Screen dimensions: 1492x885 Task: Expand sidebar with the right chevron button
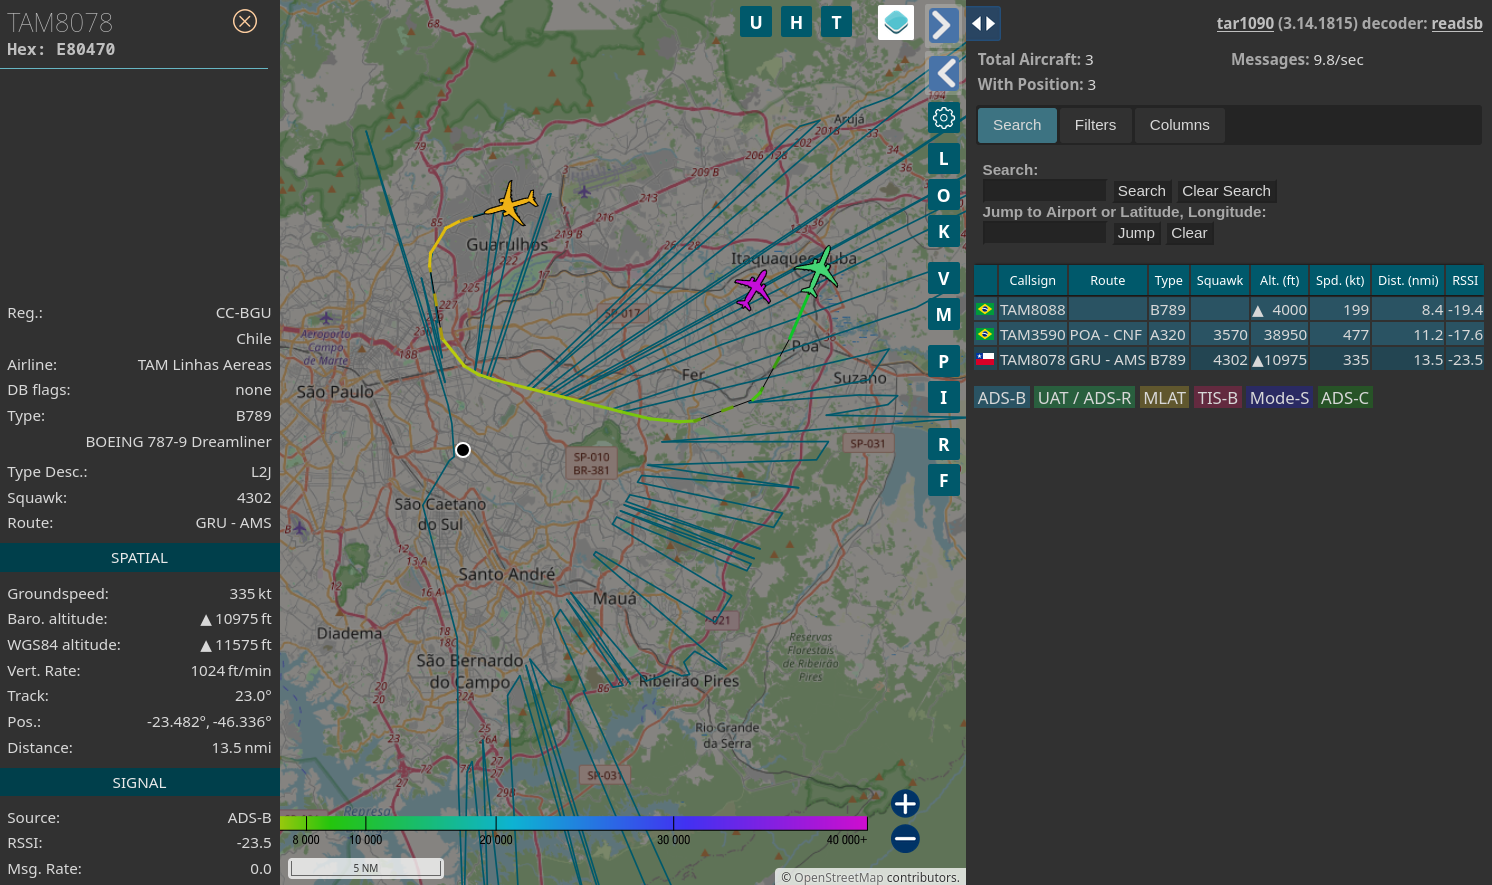(x=943, y=24)
